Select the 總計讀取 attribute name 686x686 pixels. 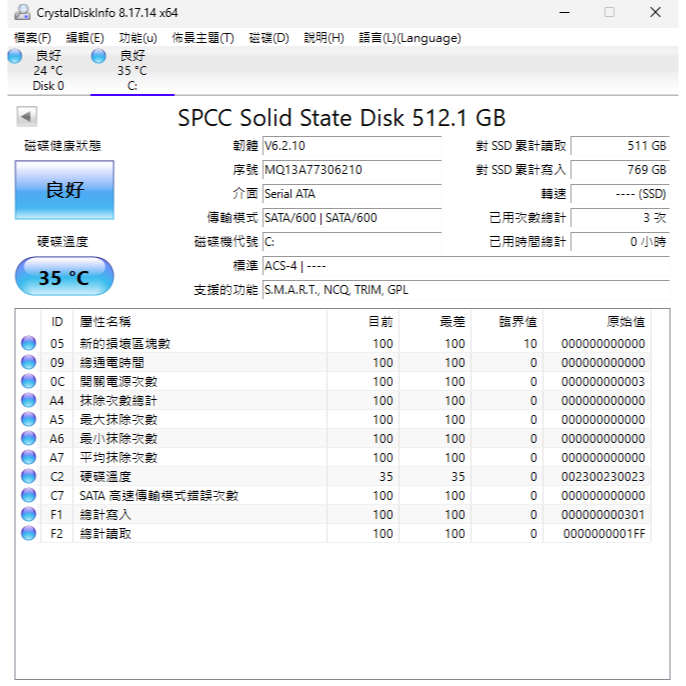click(x=105, y=534)
